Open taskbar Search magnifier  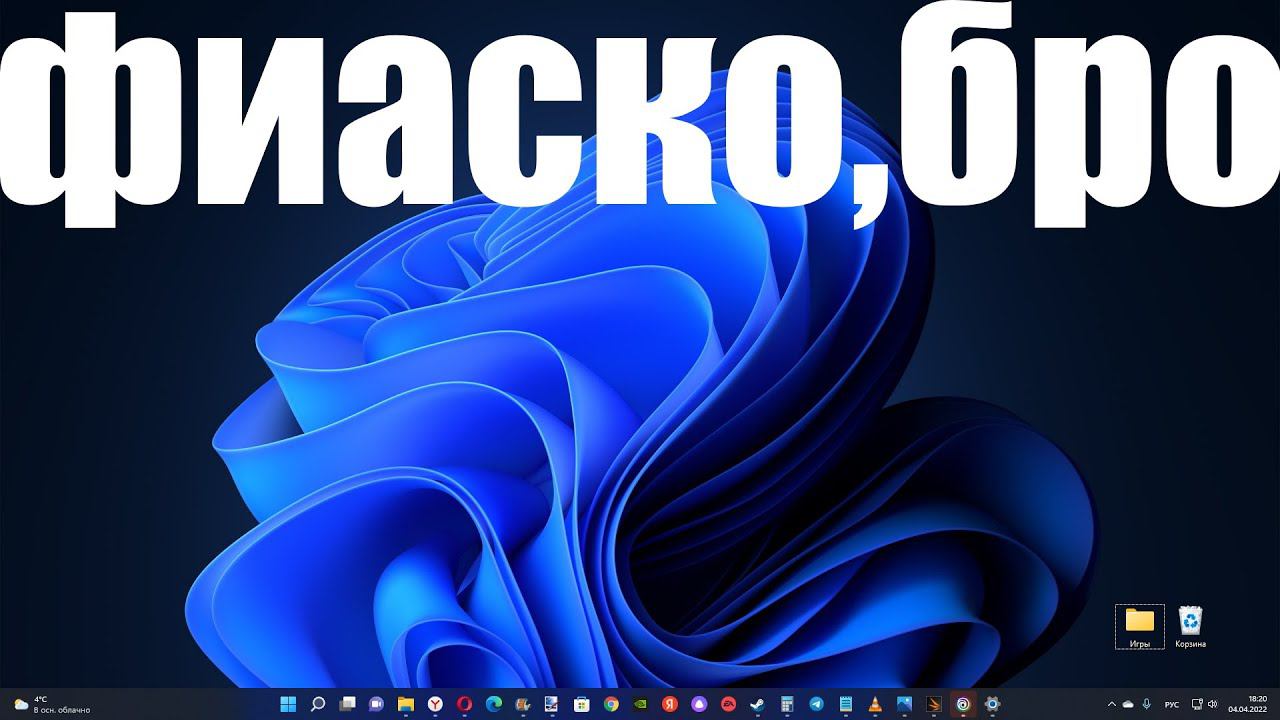click(x=318, y=704)
